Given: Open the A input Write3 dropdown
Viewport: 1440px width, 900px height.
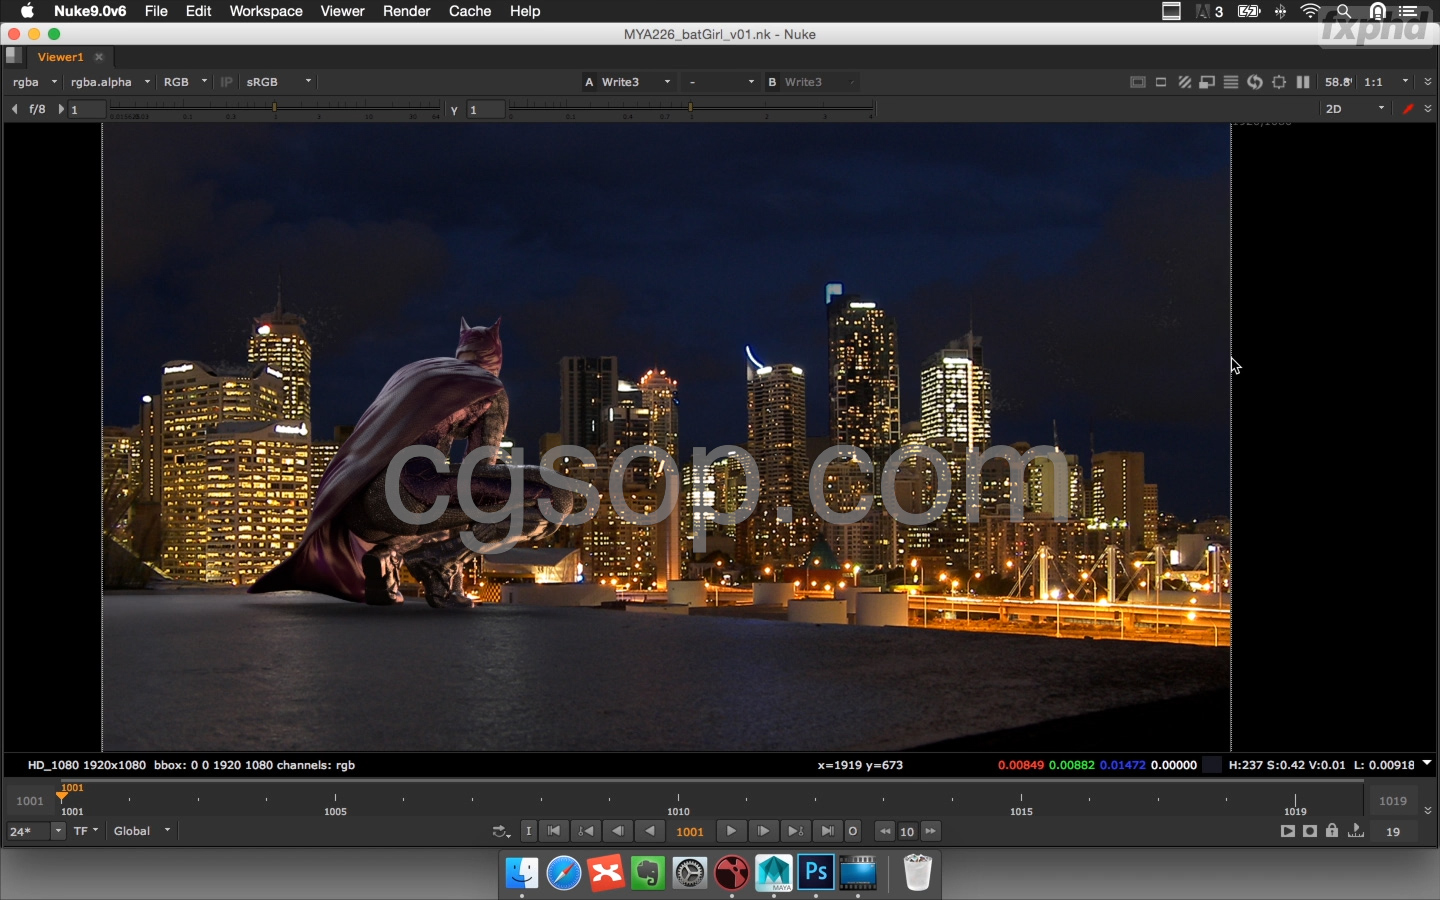Looking at the screenshot, I should coord(637,82).
